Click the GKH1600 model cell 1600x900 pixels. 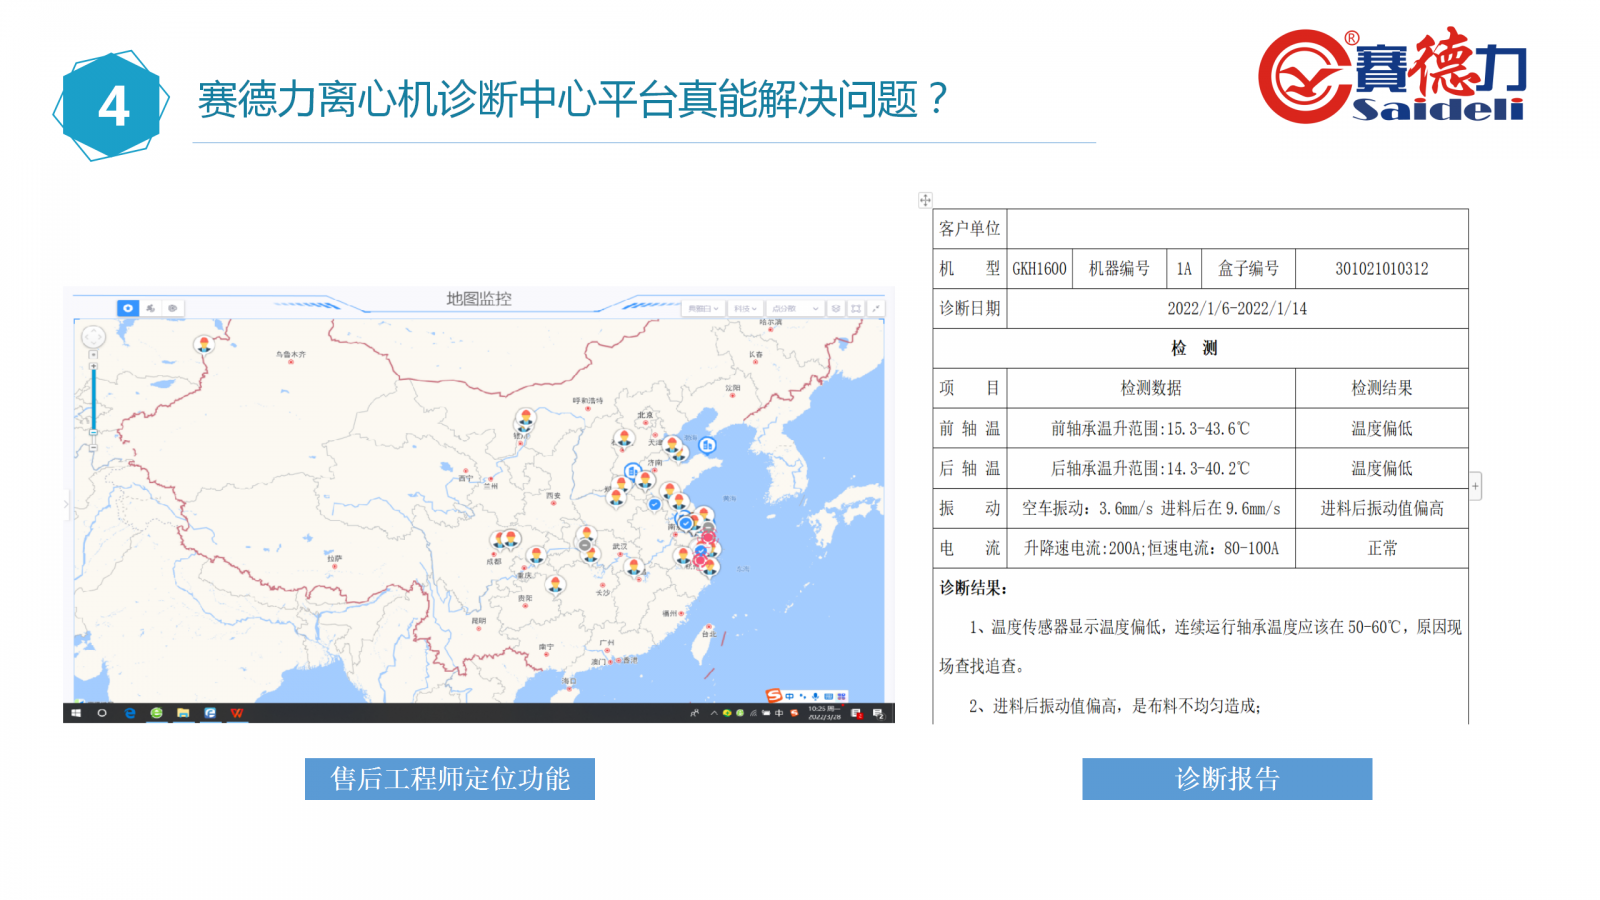tap(1039, 268)
